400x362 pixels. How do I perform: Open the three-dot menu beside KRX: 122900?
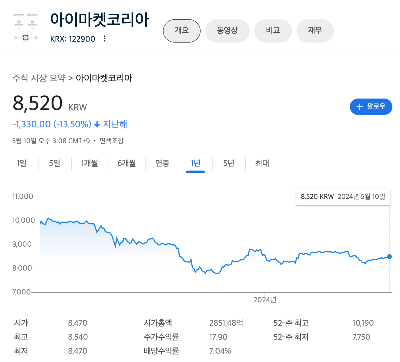point(104,39)
